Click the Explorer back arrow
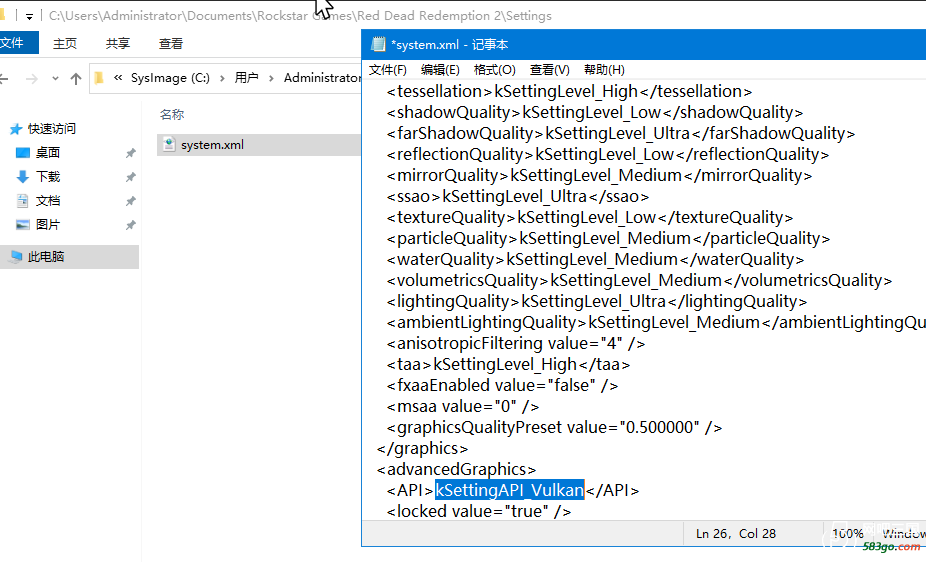The width and height of the screenshot is (926, 562). click(x=4, y=79)
